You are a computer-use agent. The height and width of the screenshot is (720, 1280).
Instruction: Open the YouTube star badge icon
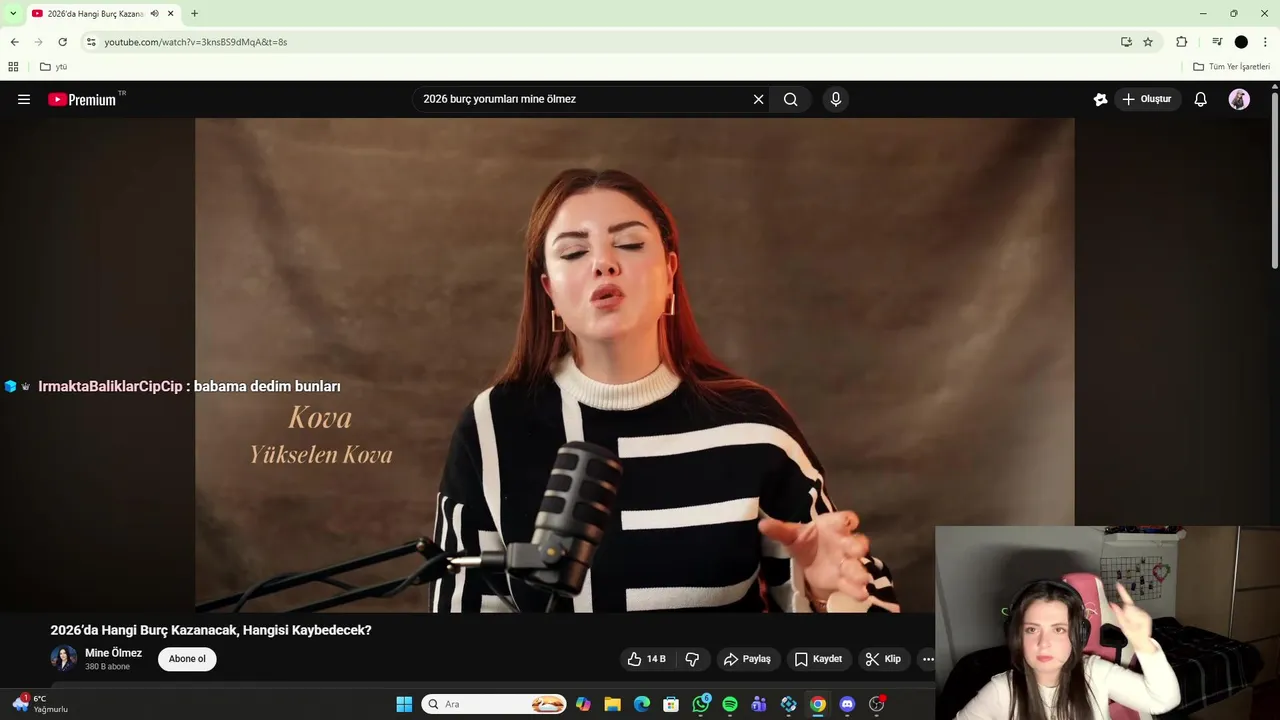click(1100, 99)
